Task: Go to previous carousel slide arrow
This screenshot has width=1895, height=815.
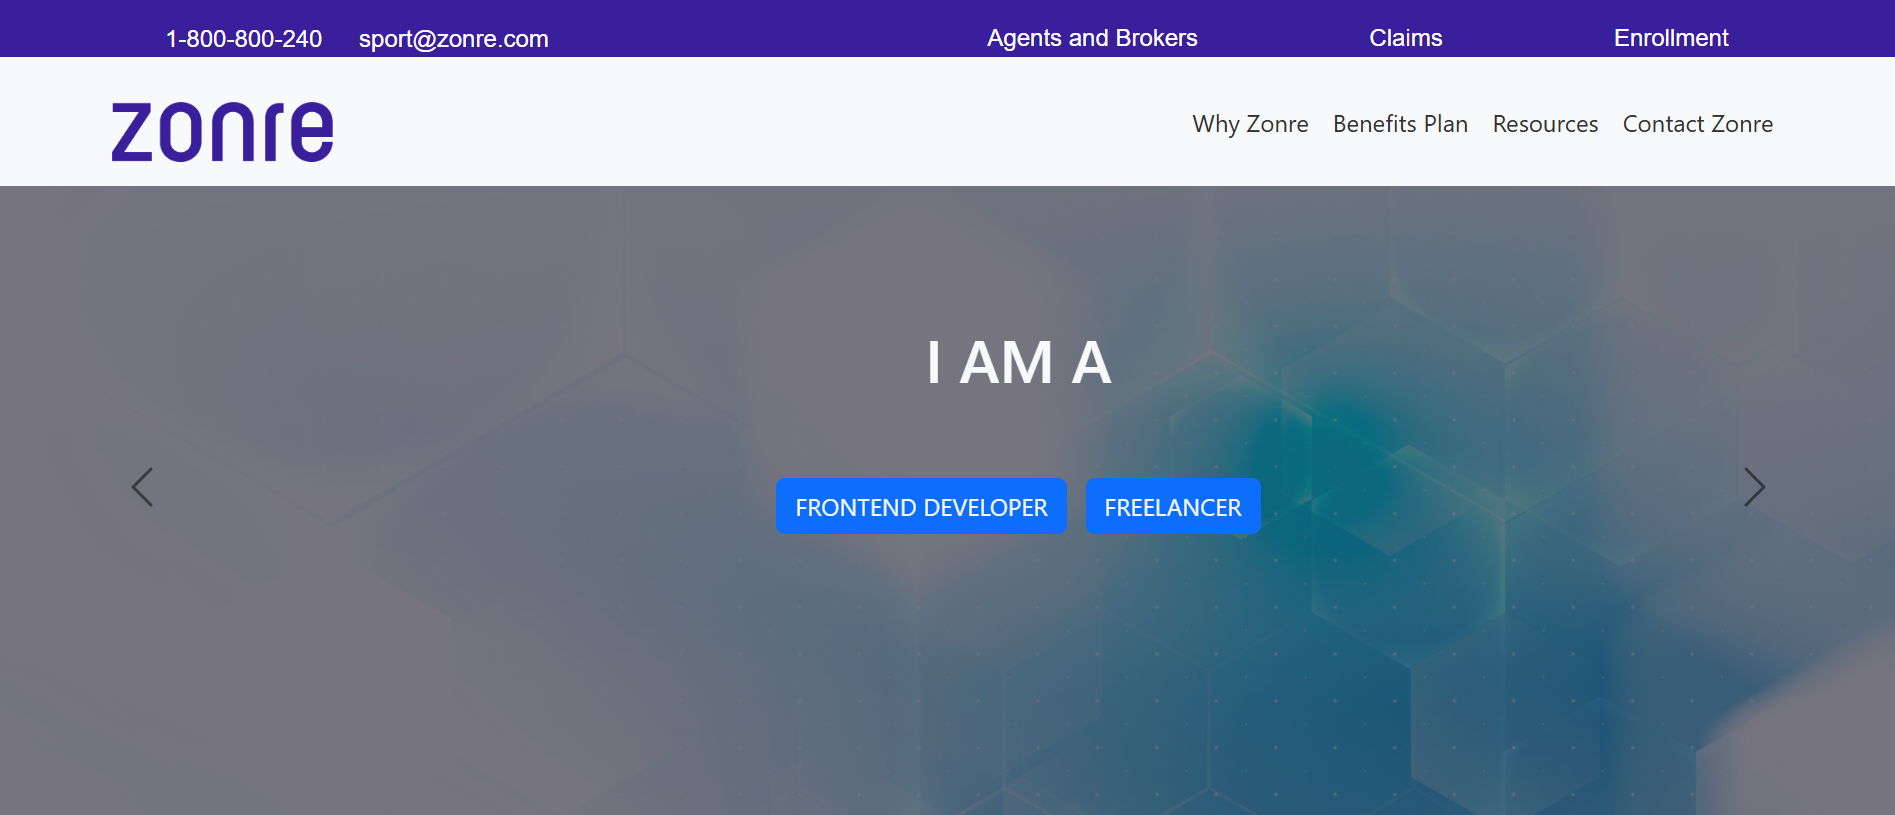Action: (x=142, y=487)
